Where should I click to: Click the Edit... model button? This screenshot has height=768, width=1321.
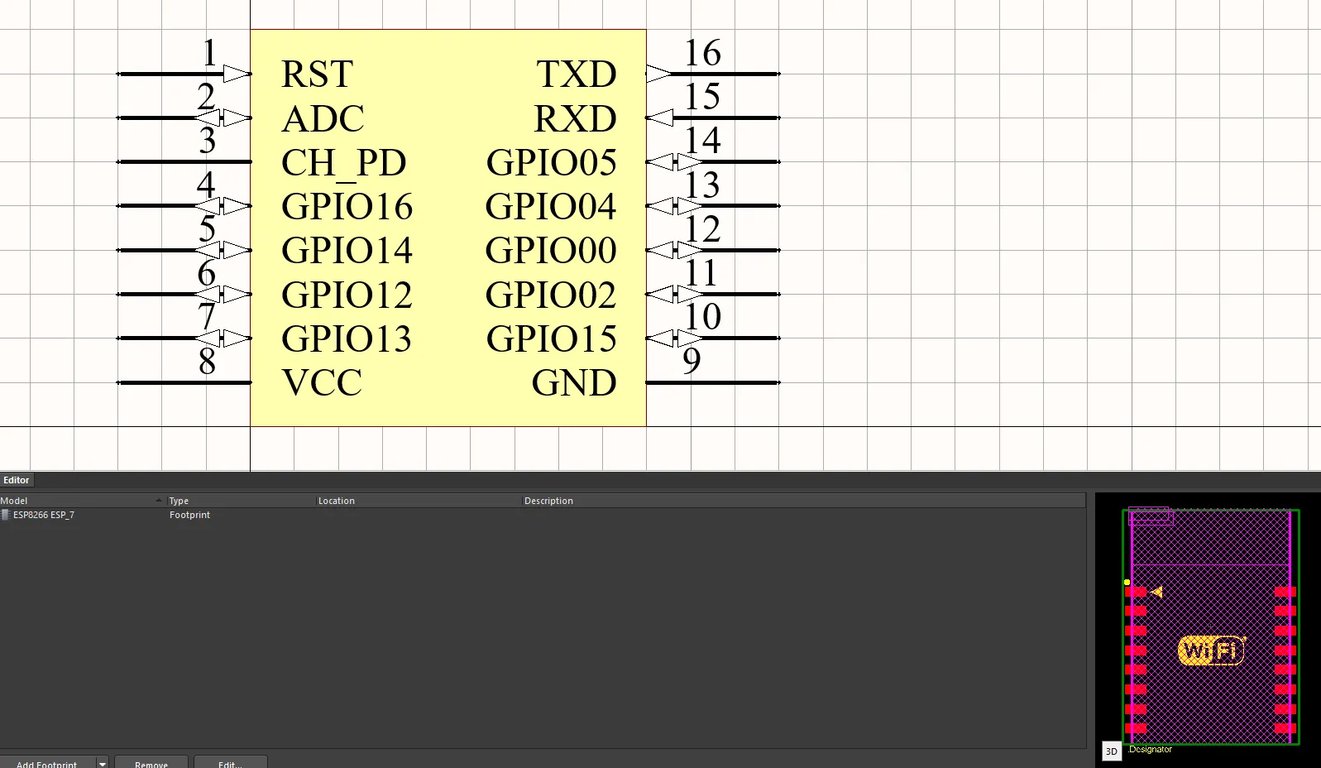231,764
